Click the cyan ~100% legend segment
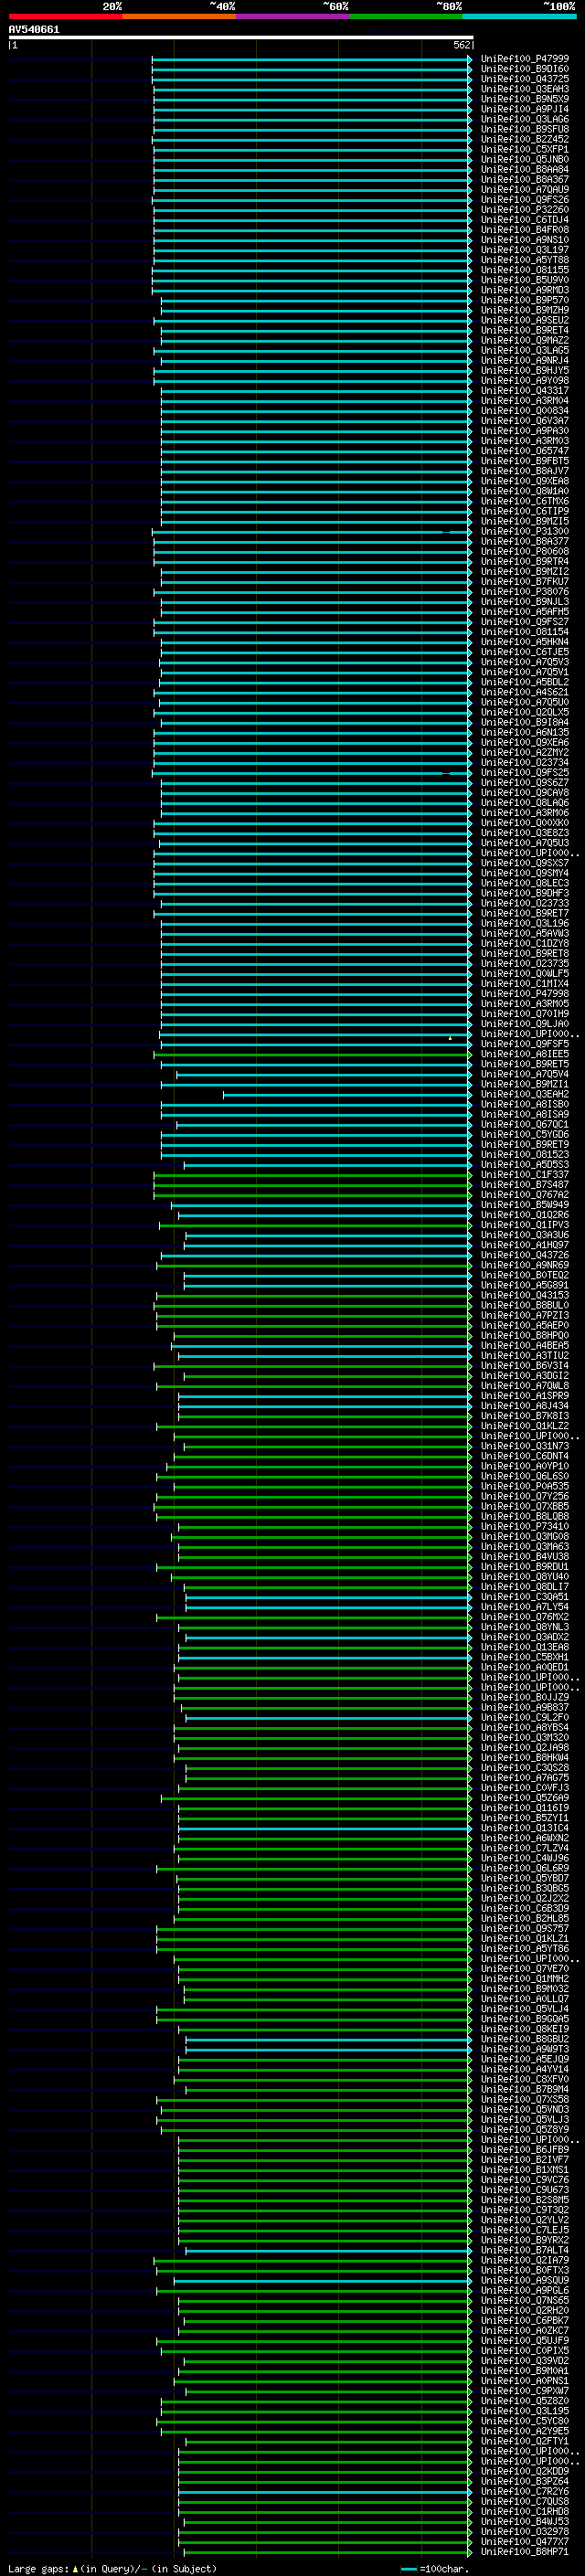 coord(519,17)
